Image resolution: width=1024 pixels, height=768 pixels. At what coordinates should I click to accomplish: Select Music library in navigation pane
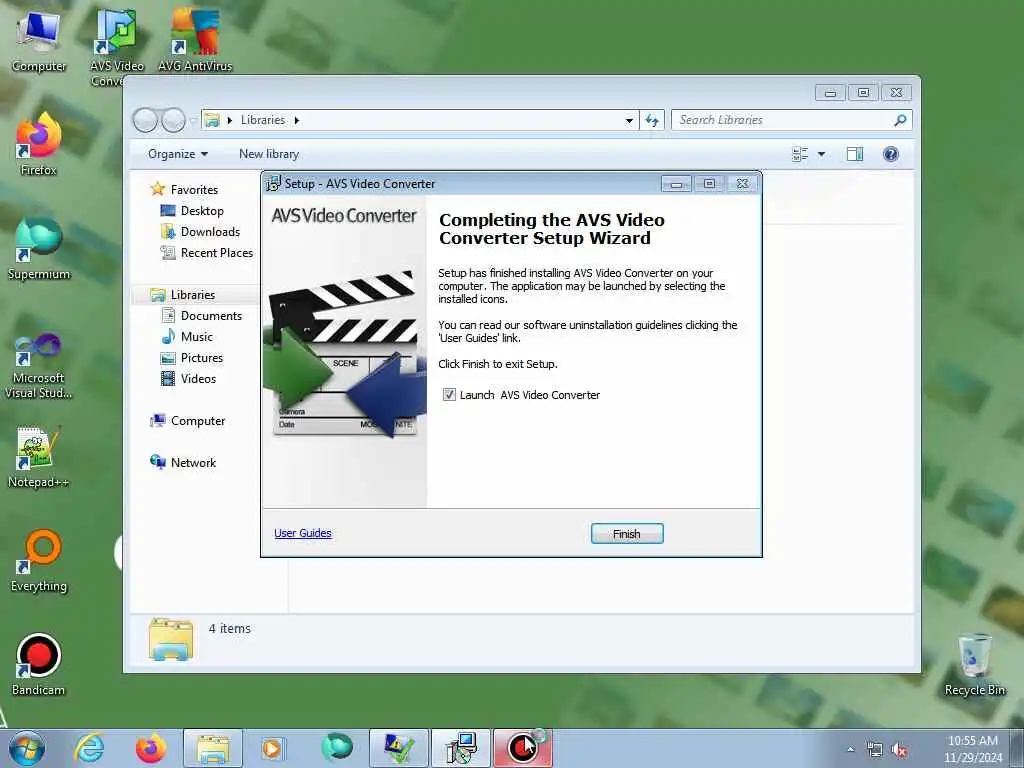pos(197,336)
